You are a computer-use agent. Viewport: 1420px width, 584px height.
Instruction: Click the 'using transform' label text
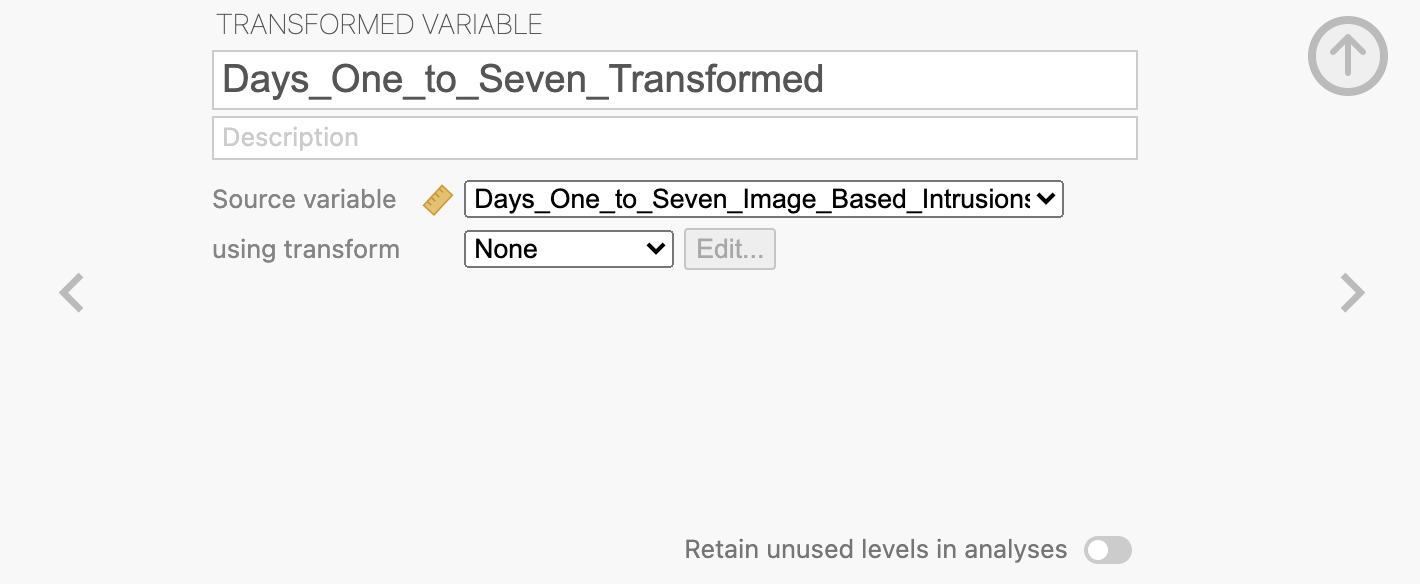(306, 249)
